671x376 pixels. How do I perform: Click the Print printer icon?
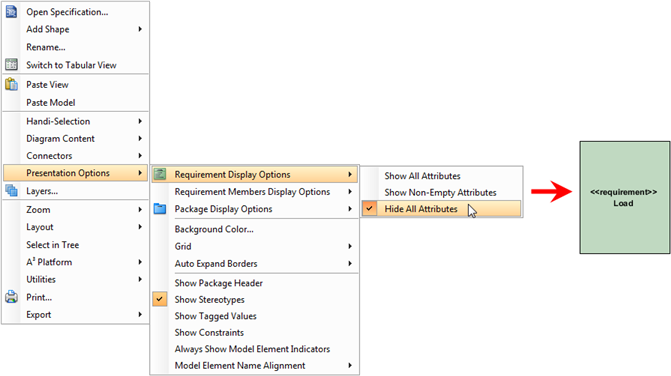tap(11, 297)
